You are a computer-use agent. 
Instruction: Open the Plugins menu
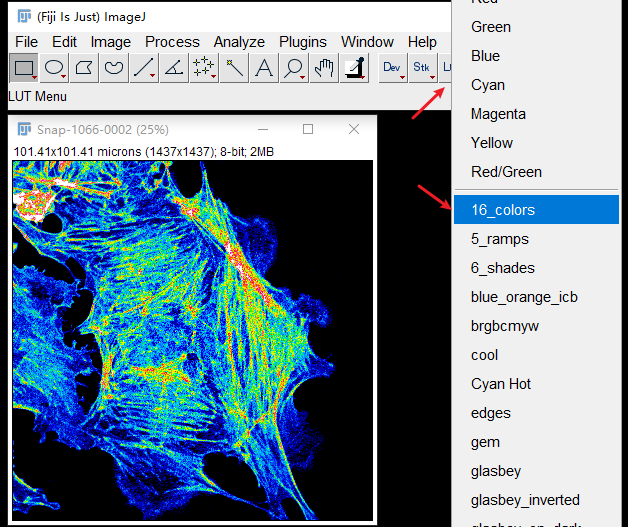tap(303, 42)
